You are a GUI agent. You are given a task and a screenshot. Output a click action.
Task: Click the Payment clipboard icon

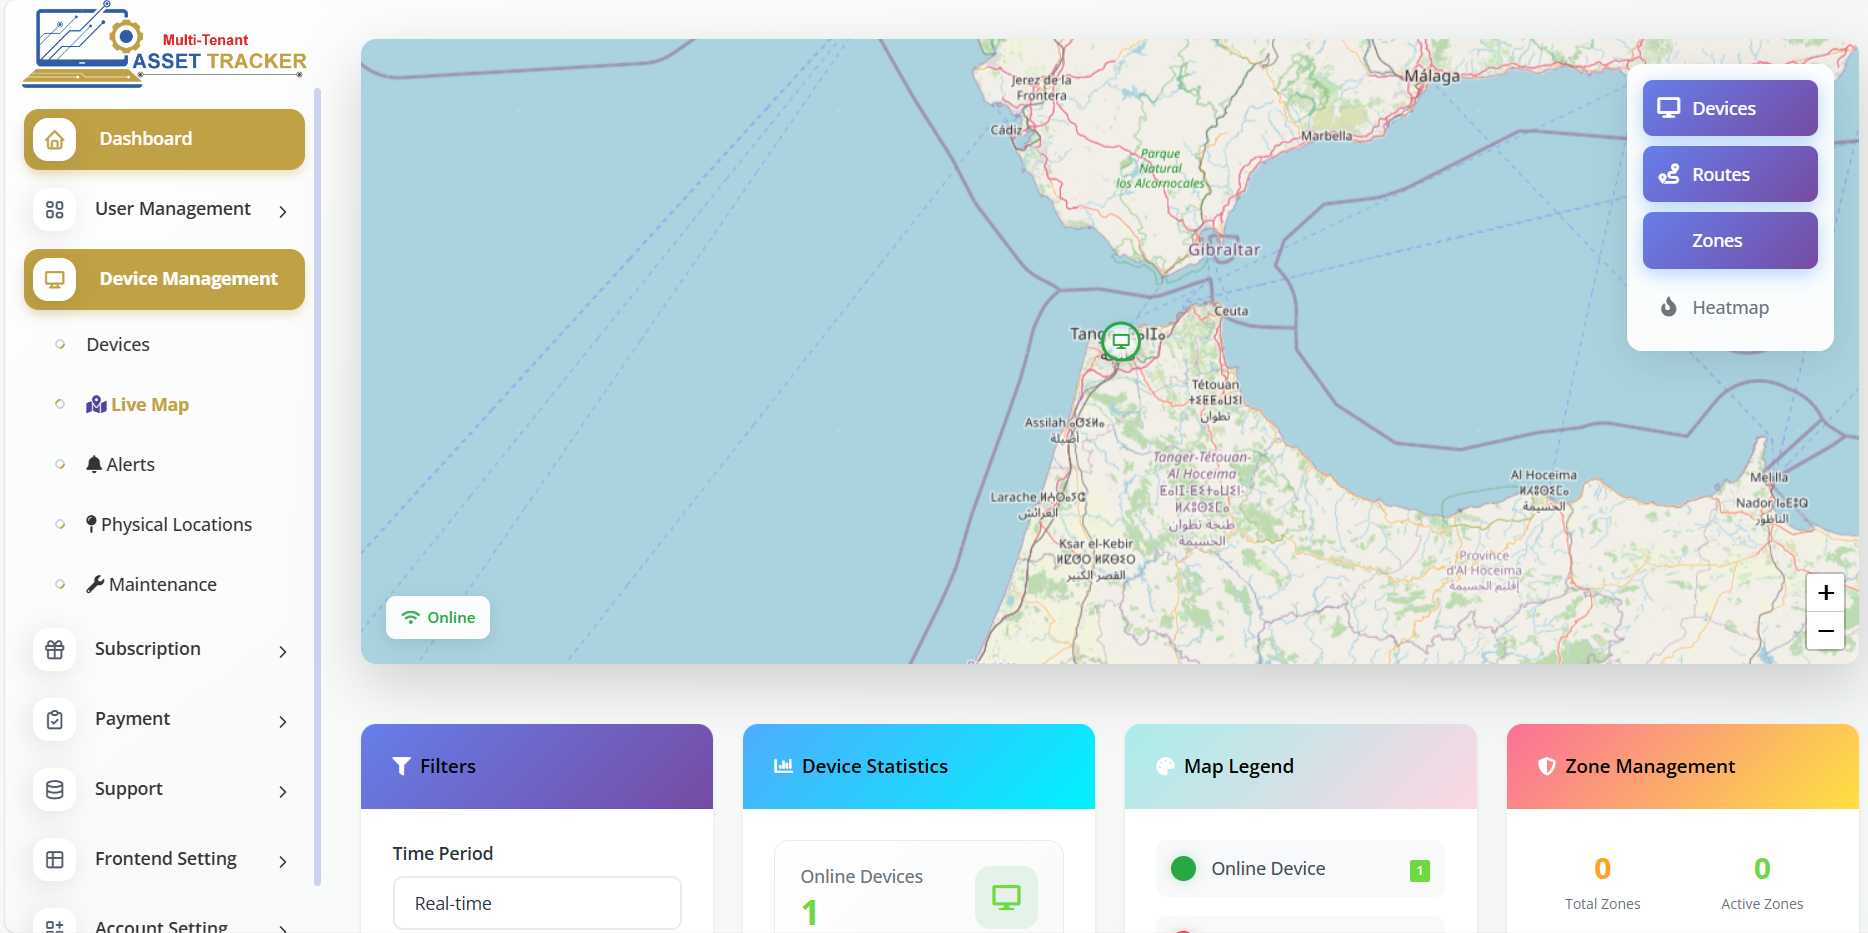point(55,720)
